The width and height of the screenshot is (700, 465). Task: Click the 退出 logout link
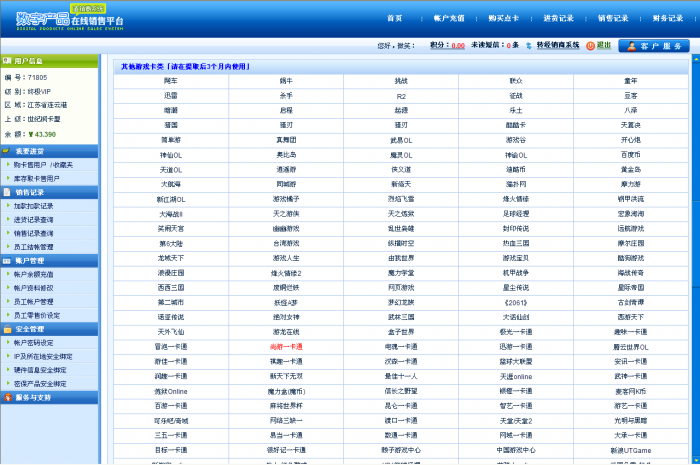click(x=604, y=45)
